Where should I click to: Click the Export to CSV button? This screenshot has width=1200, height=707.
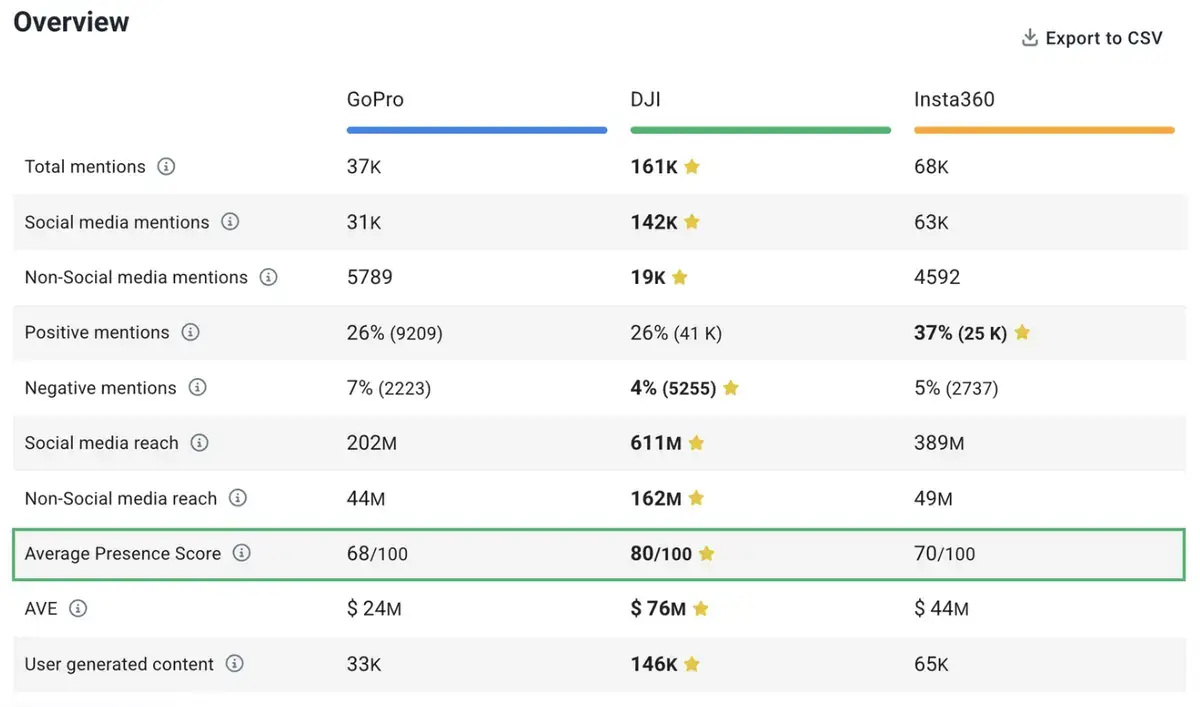[1103, 37]
